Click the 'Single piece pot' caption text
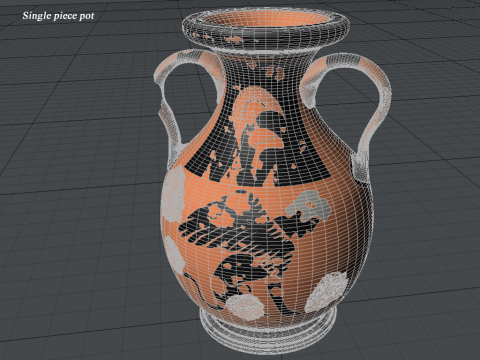This screenshot has width=480, height=360. pos(58,16)
